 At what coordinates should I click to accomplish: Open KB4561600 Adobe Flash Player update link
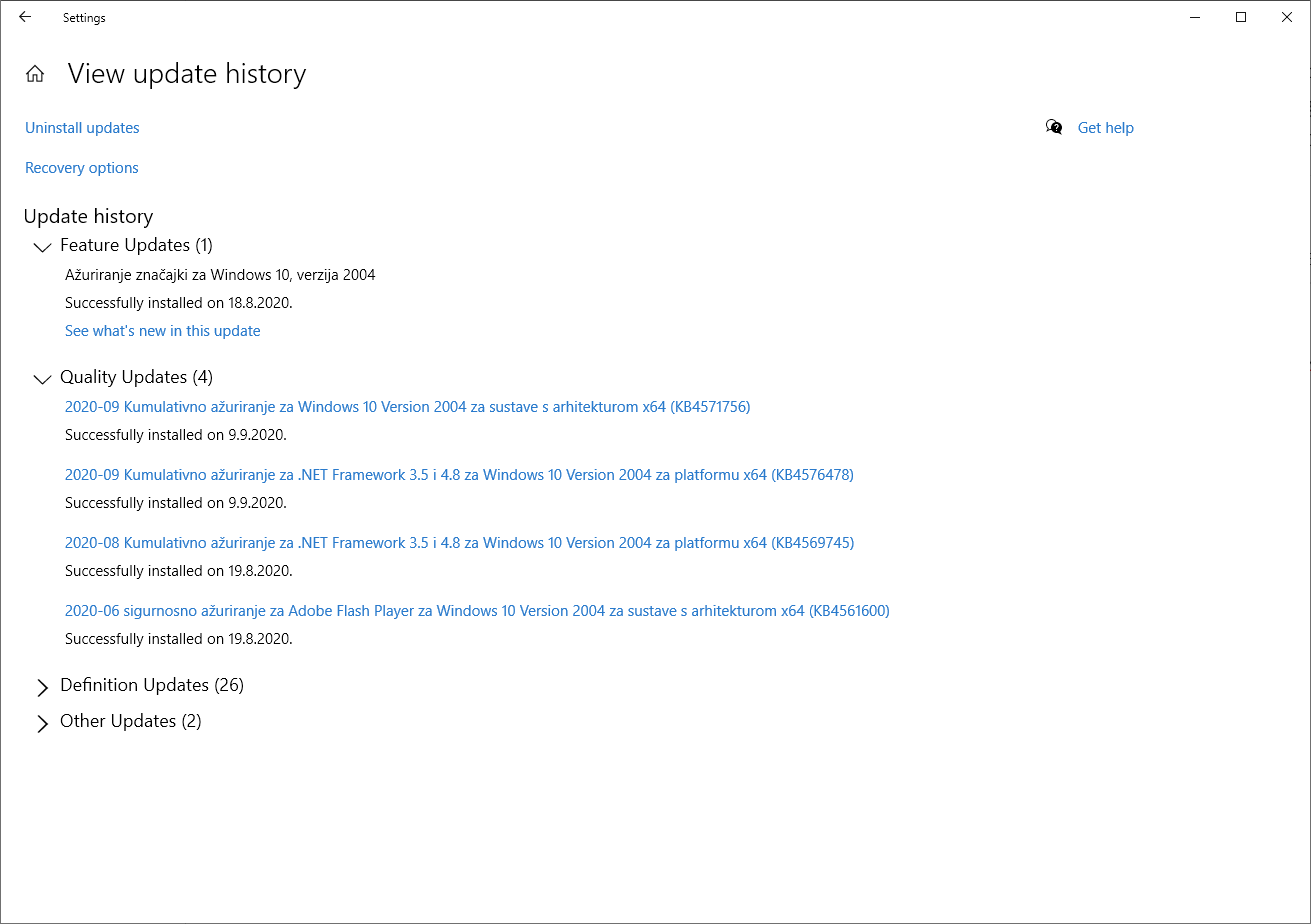(477, 611)
